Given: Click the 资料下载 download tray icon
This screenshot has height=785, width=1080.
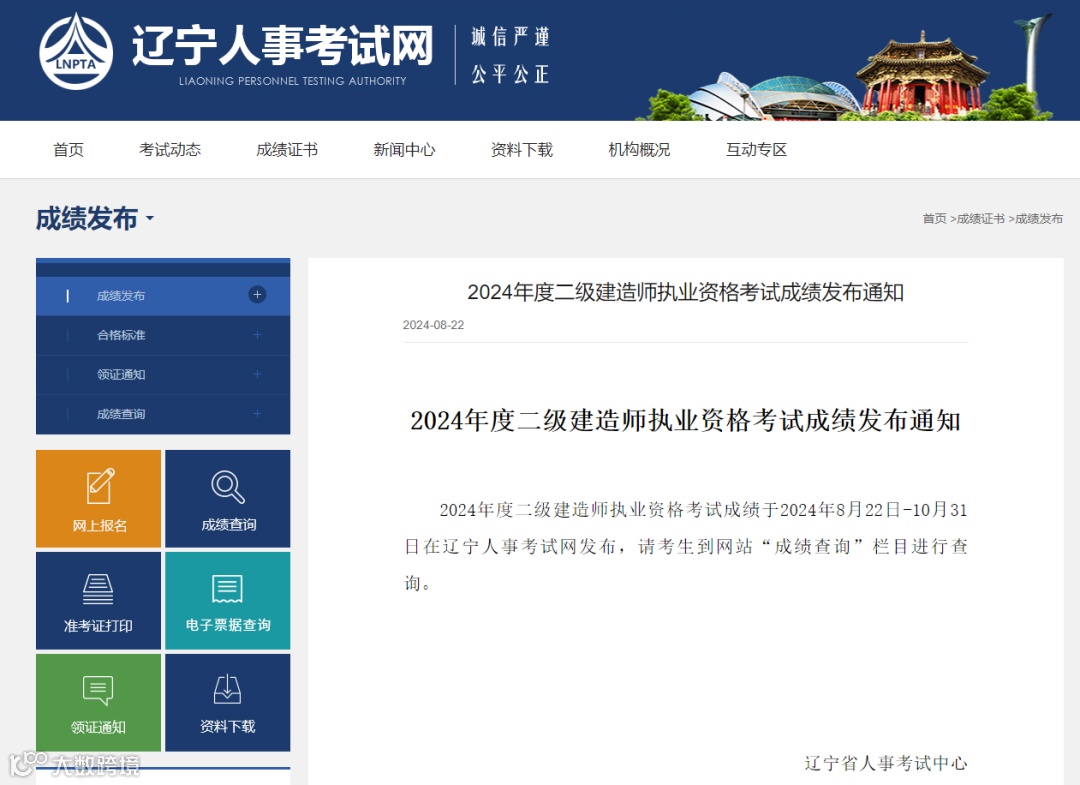Looking at the screenshot, I should click(x=227, y=689).
